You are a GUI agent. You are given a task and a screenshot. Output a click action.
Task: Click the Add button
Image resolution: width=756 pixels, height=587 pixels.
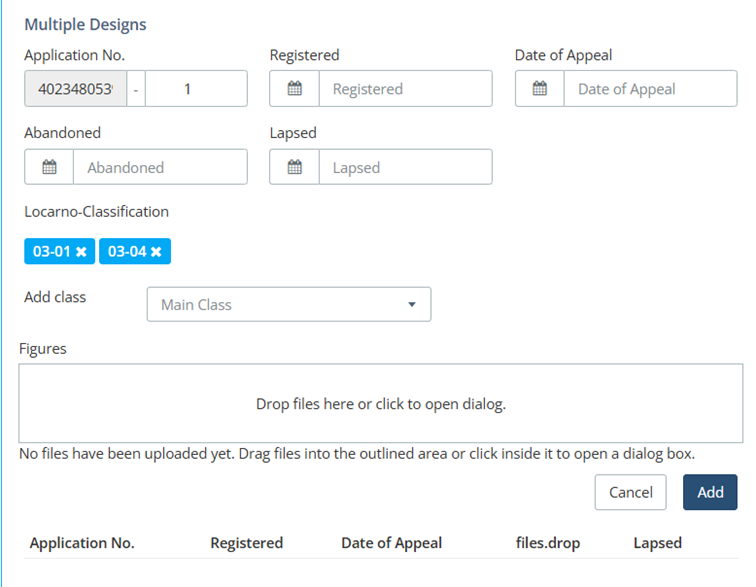click(710, 492)
